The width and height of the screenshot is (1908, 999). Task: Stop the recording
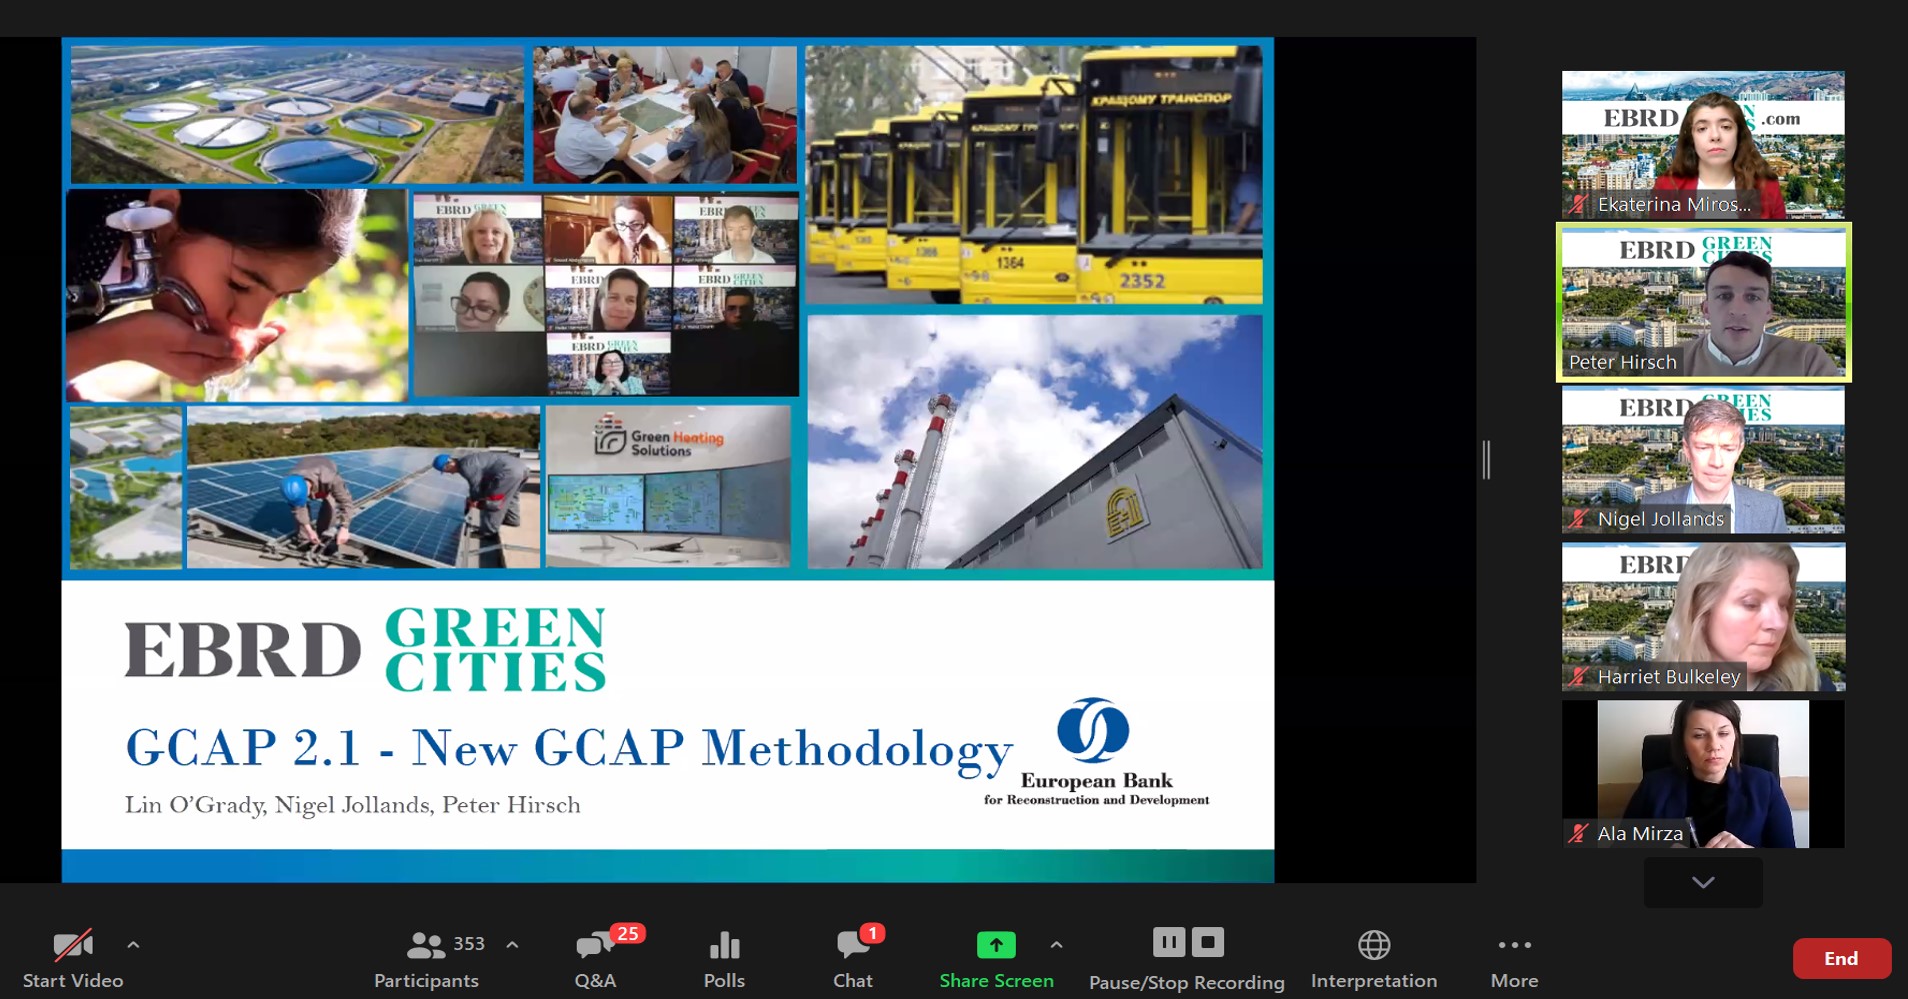pyautogui.click(x=1208, y=942)
